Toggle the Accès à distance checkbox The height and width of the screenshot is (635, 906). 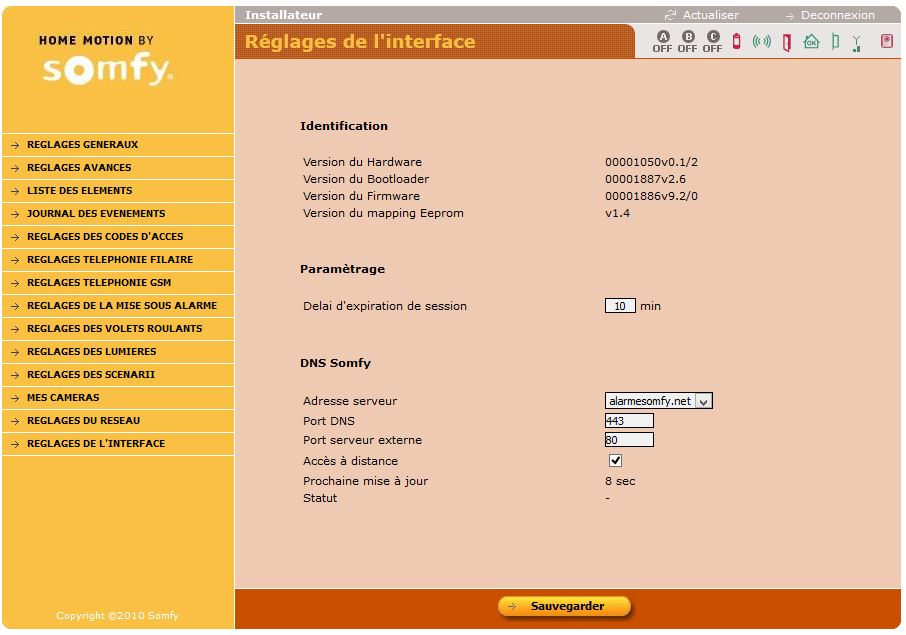pyautogui.click(x=616, y=461)
